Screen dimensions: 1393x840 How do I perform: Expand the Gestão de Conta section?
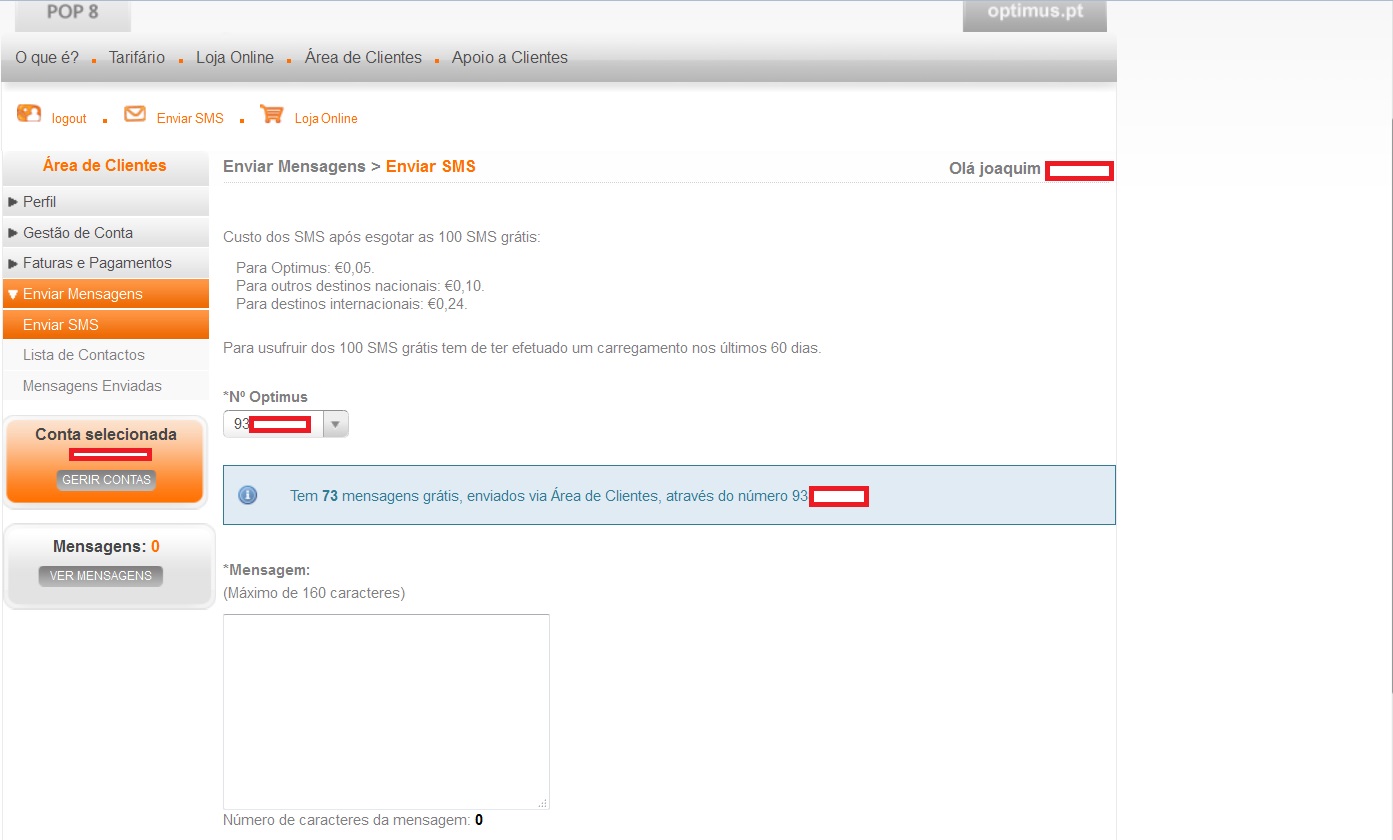pyautogui.click(x=106, y=233)
